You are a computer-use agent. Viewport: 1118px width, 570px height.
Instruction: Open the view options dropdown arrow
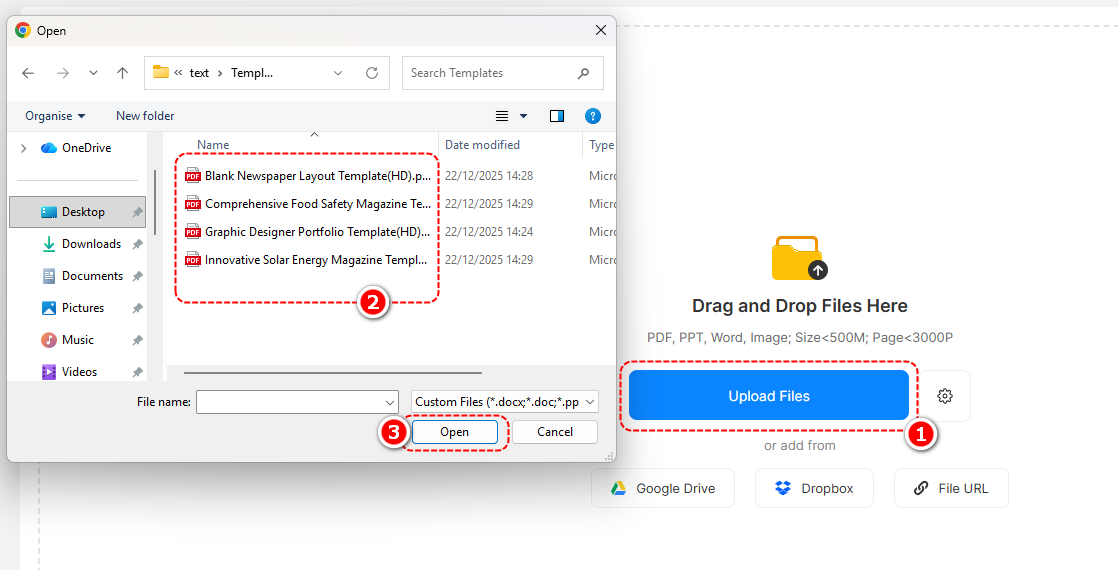(523, 116)
